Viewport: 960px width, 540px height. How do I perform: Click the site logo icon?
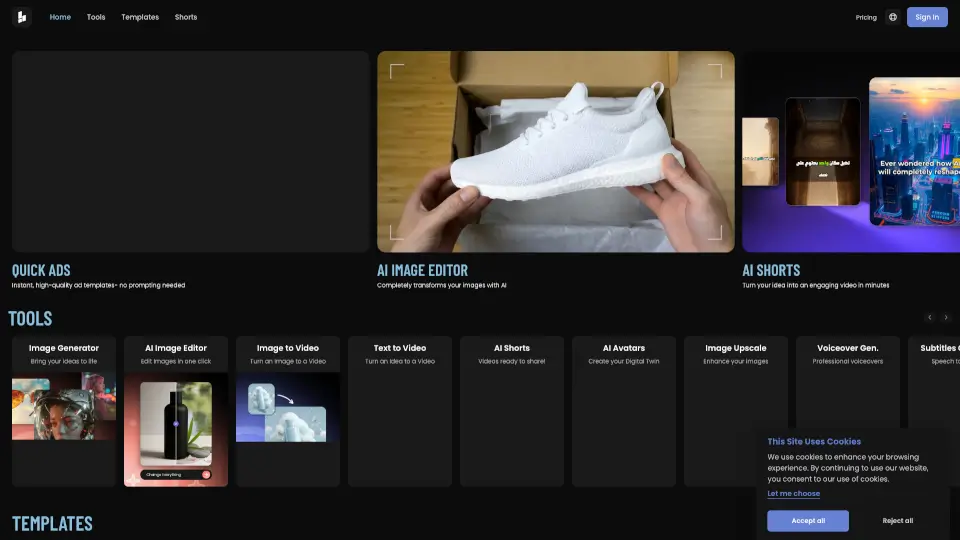pyautogui.click(x=22, y=17)
